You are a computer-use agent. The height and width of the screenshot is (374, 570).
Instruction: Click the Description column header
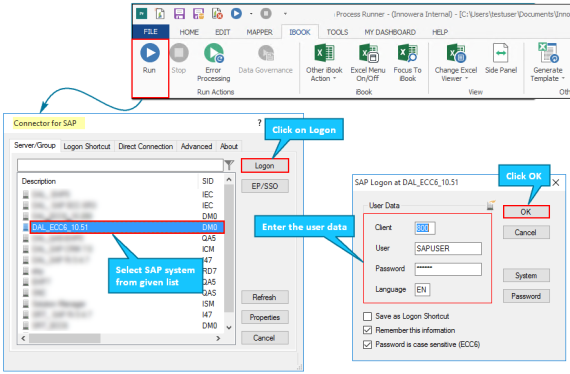(x=39, y=181)
